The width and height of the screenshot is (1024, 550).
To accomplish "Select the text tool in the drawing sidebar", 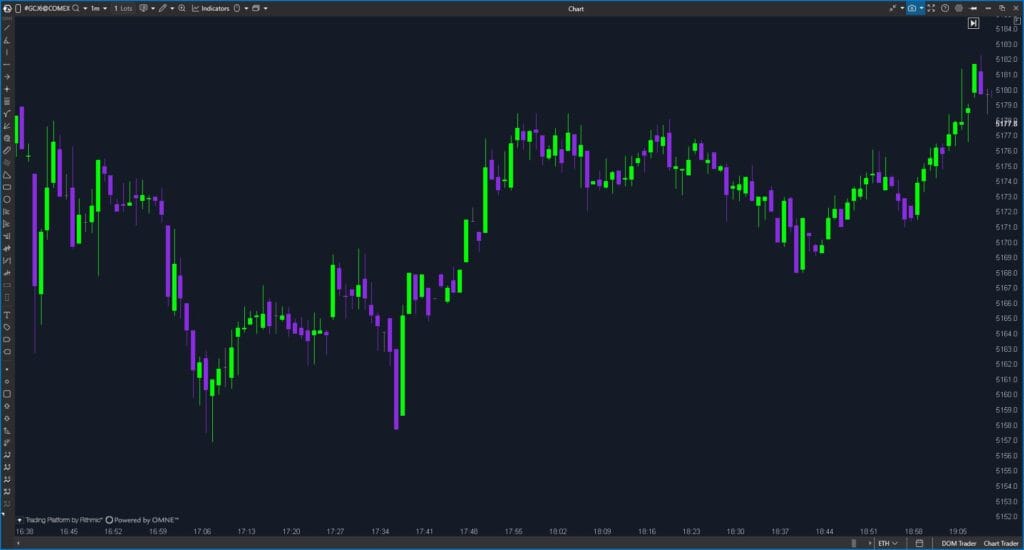I will point(7,315).
